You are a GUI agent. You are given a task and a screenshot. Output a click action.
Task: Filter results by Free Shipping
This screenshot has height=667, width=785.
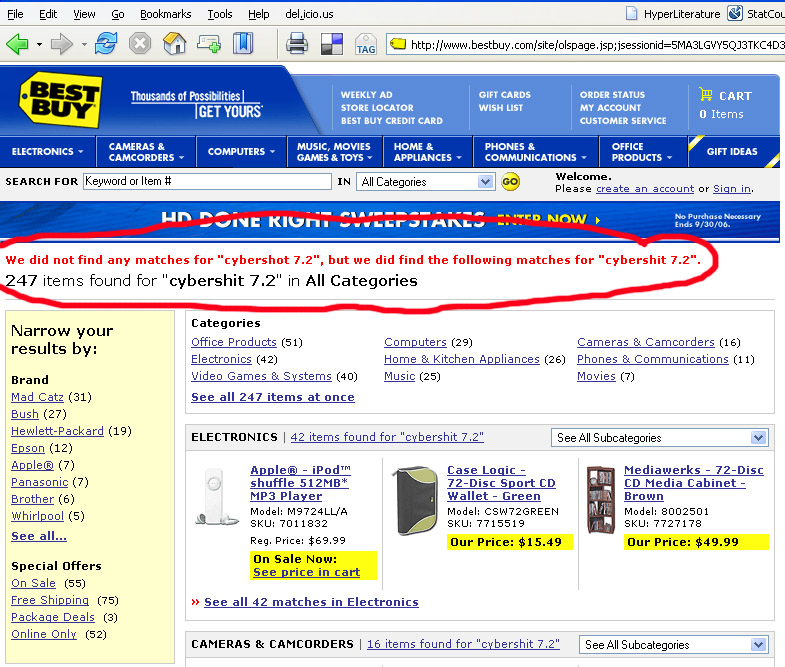(x=50, y=600)
